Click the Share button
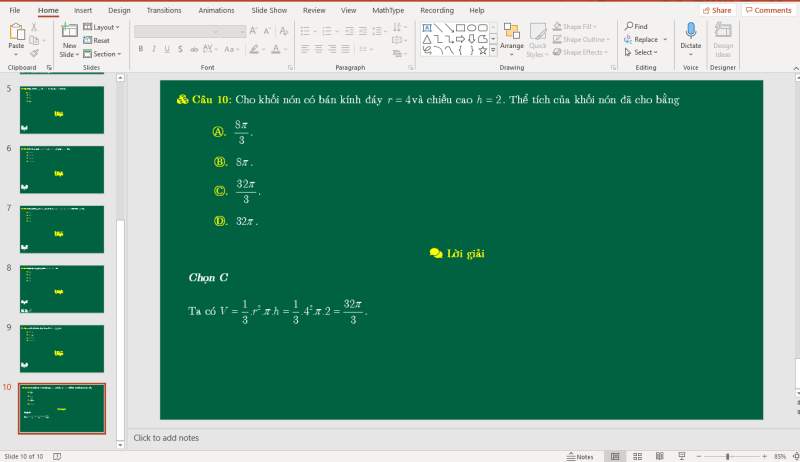Viewport: 800px width, 462px height. coord(717,10)
